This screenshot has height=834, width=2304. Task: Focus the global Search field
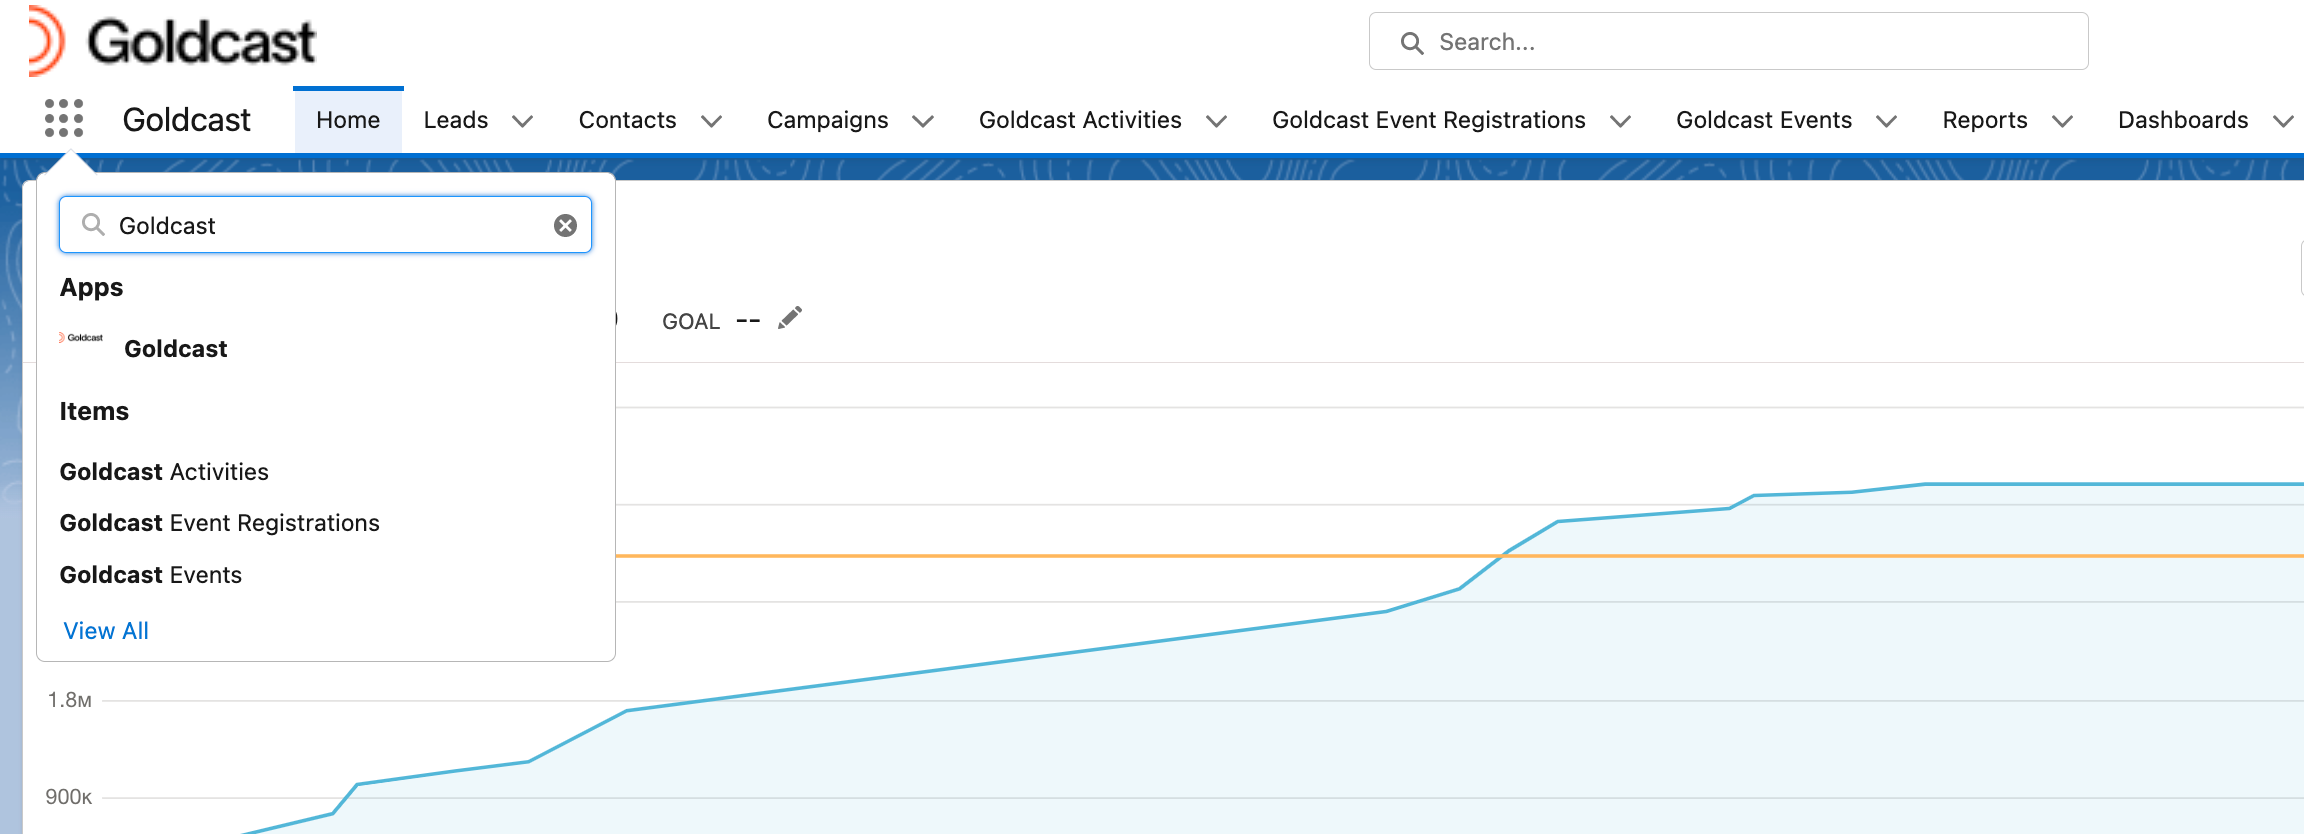coord(1728,42)
